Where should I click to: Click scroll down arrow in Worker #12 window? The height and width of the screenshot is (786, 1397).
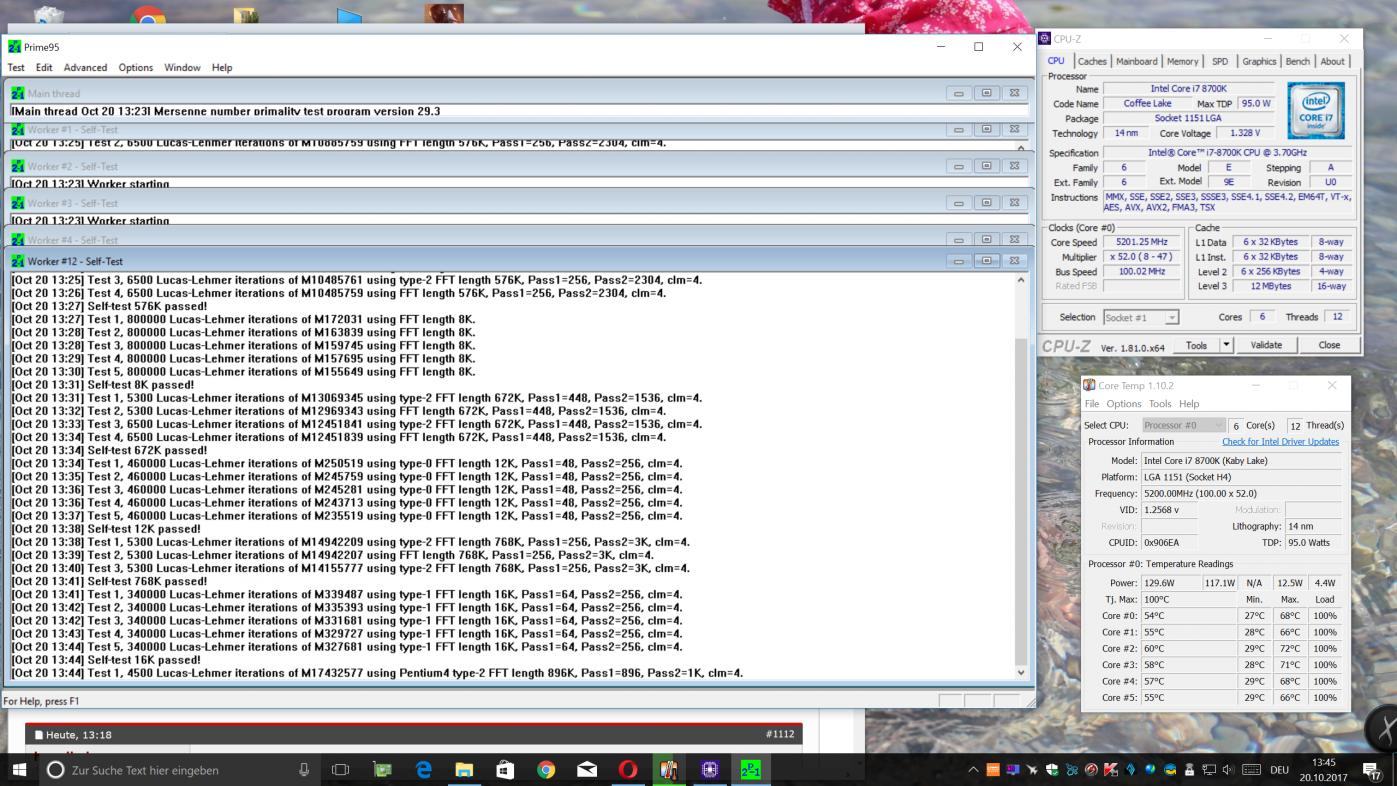(1021, 672)
